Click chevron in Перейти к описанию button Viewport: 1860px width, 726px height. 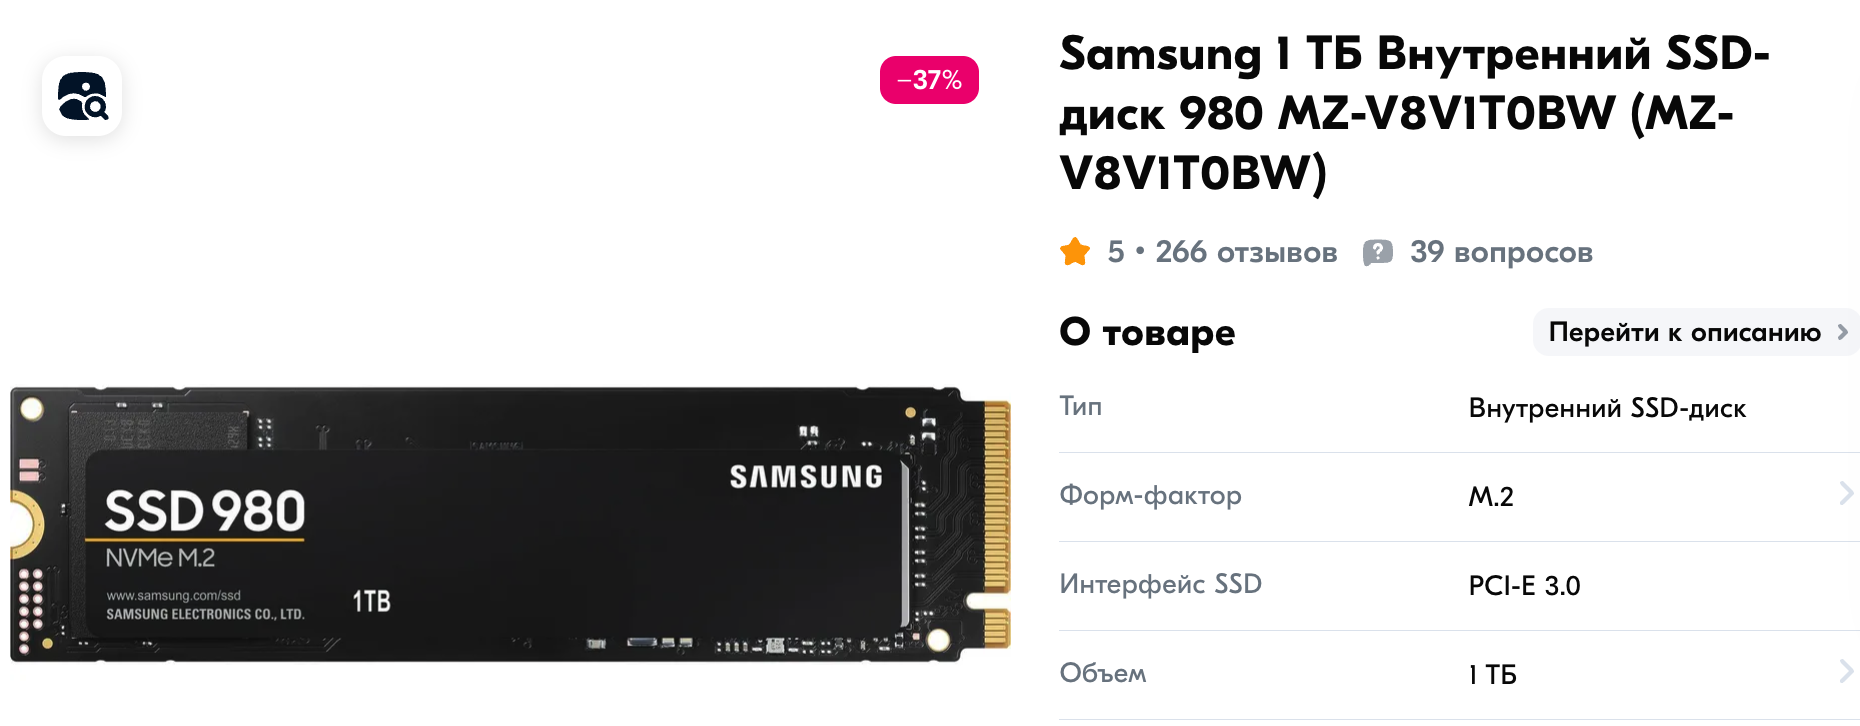point(1842,332)
